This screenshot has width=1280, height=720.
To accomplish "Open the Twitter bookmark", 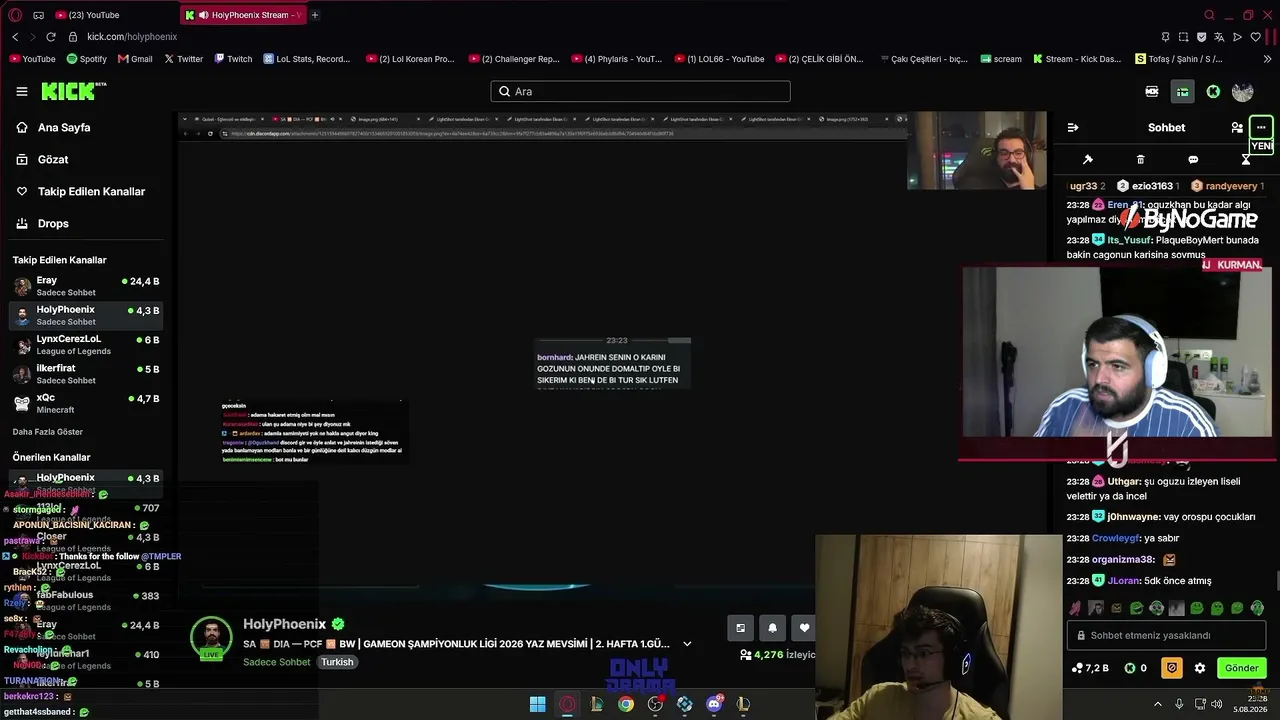I will click(x=184, y=59).
